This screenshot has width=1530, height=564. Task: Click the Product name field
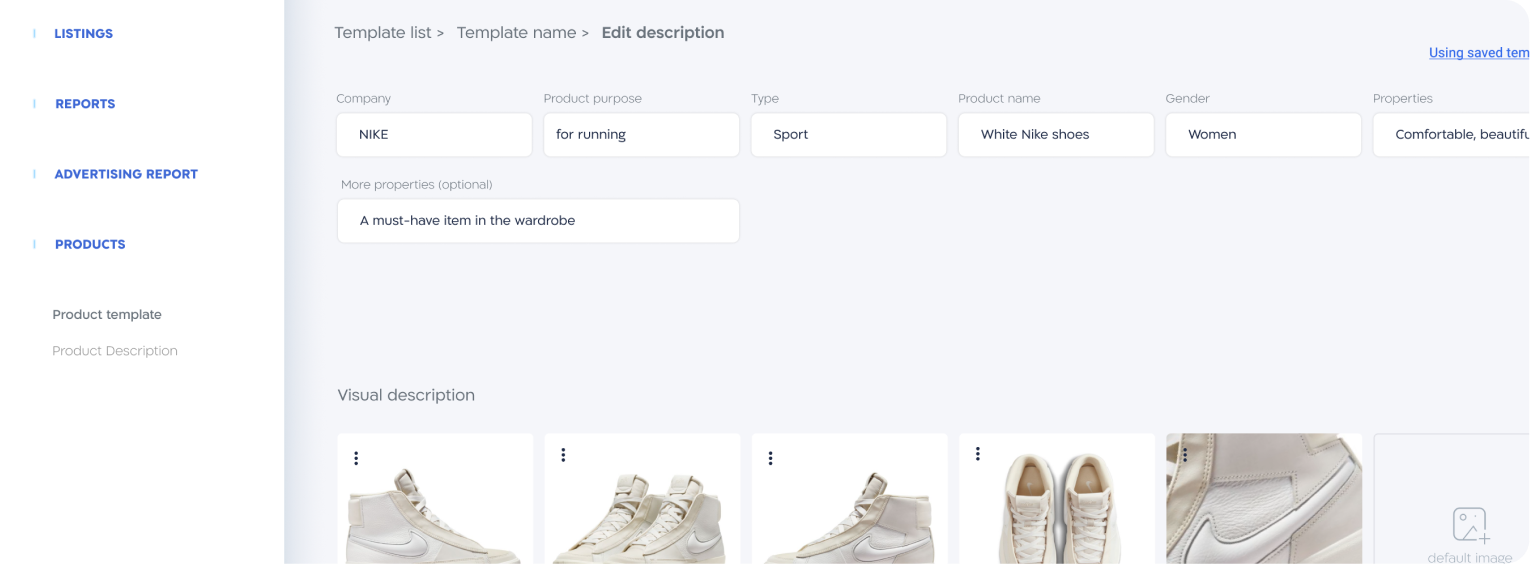click(1056, 134)
